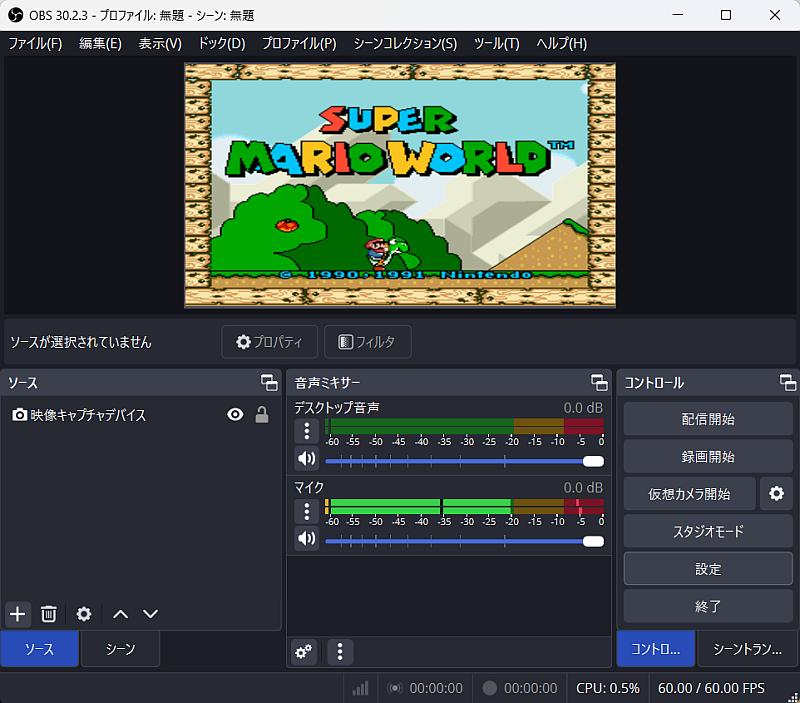Open source properties gear in sources toolbar
The width and height of the screenshot is (800, 703).
[84, 614]
